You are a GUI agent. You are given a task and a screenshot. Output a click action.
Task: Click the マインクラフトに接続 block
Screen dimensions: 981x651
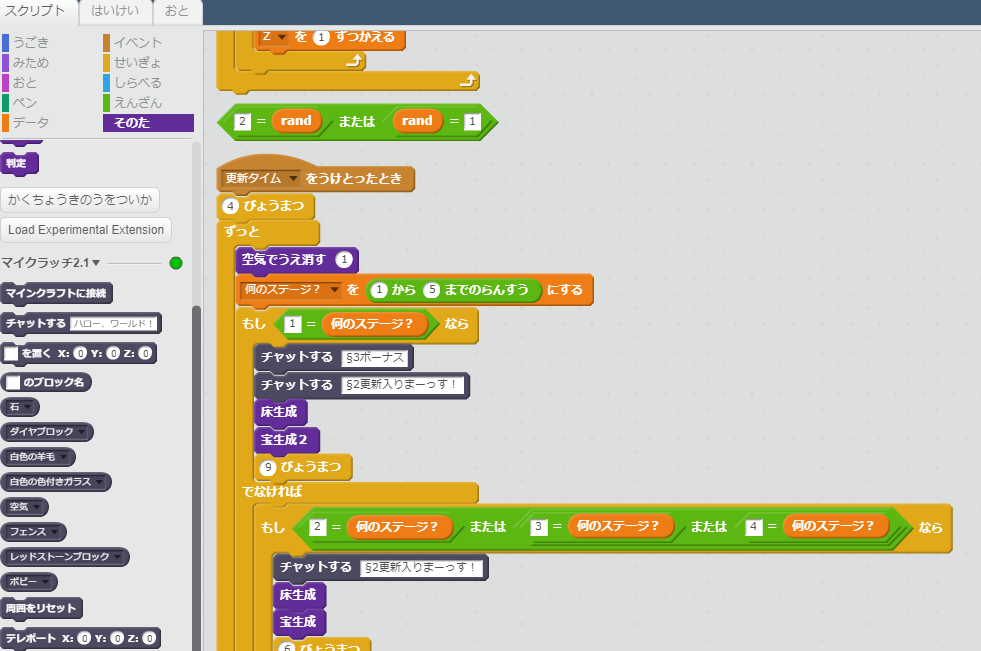[56, 293]
